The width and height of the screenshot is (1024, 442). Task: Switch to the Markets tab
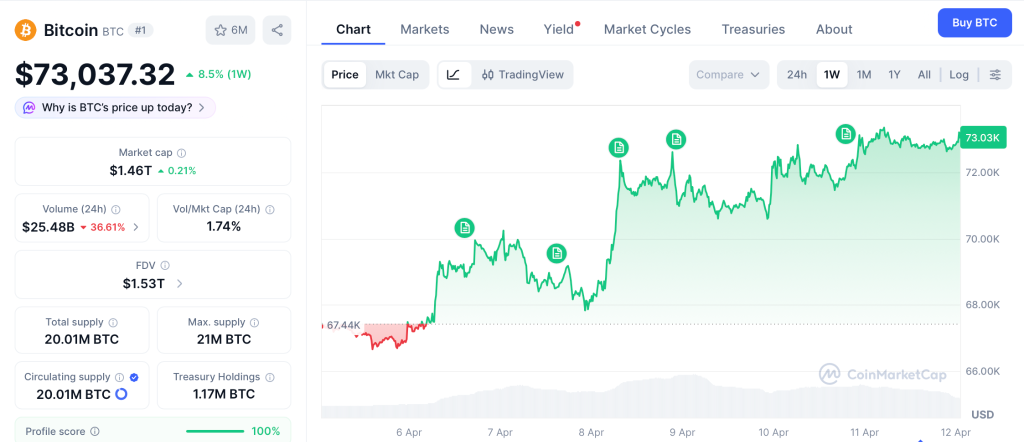point(425,29)
